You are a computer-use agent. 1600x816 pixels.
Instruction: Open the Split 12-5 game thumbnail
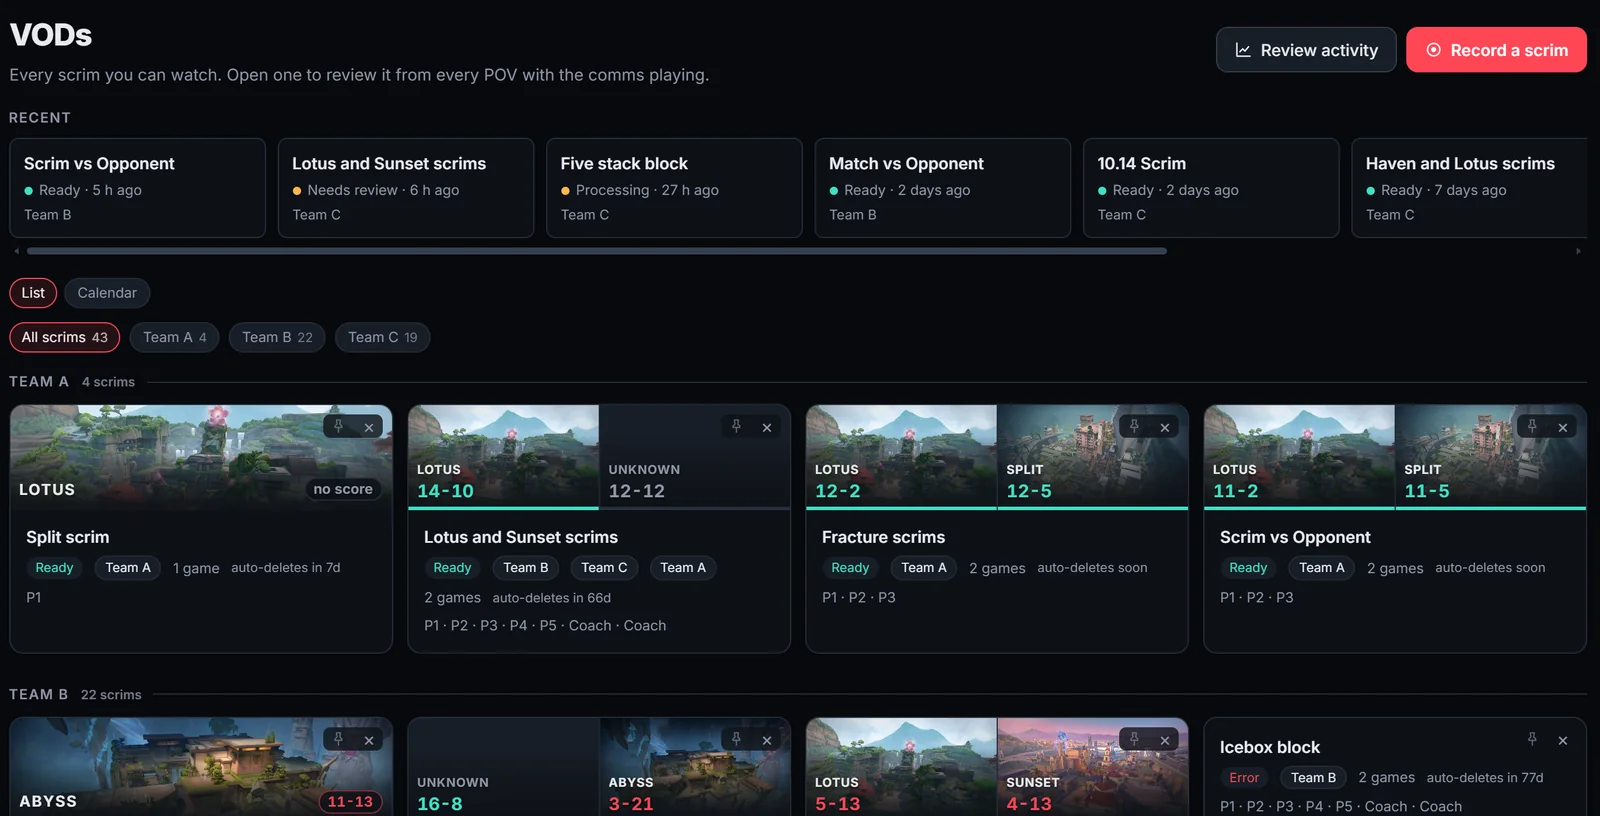1093,456
